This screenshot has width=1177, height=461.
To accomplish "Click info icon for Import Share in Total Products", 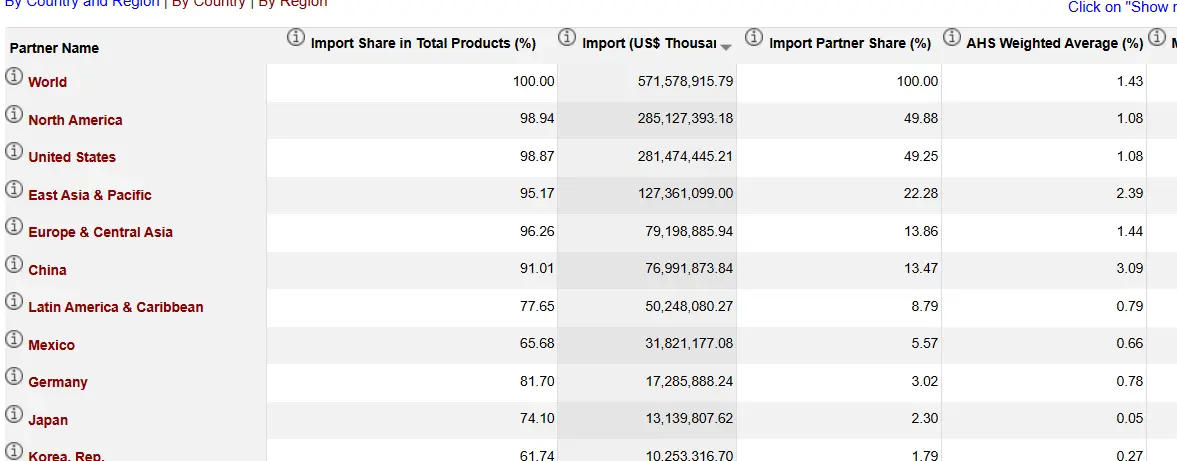I will click(295, 38).
